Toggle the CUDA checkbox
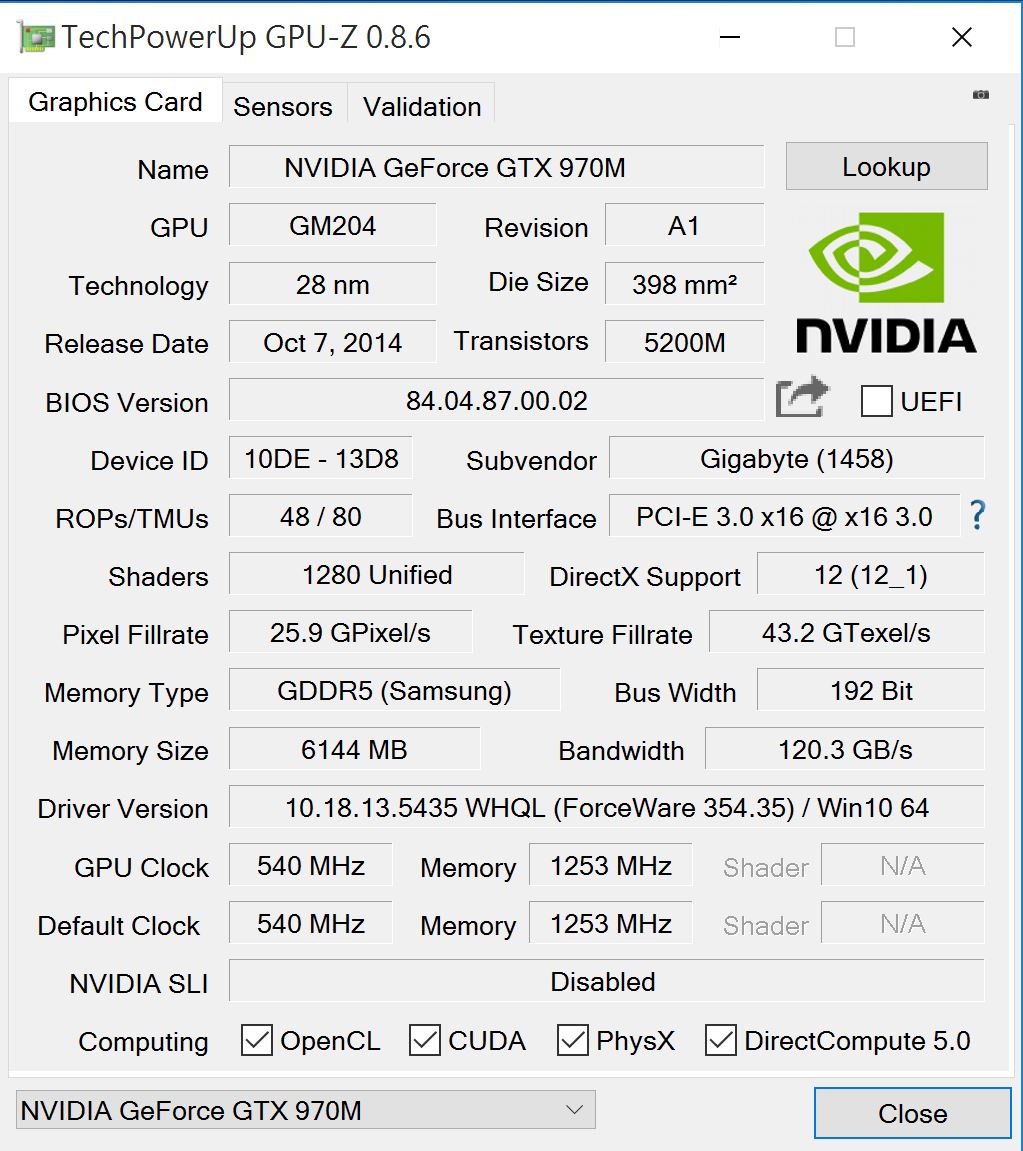The height and width of the screenshot is (1151, 1023). (x=425, y=1041)
